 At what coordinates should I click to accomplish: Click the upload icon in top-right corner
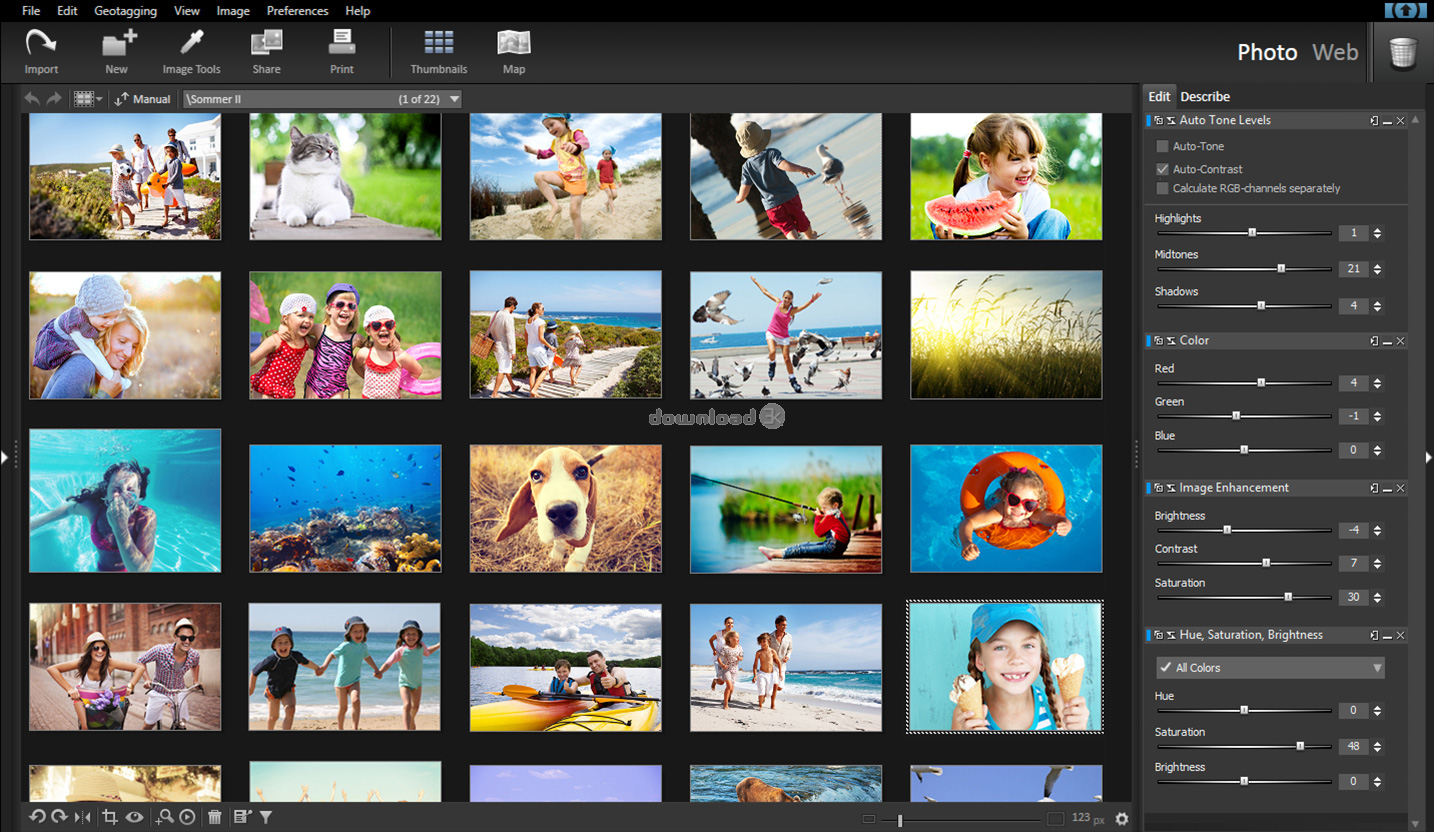click(x=1406, y=10)
